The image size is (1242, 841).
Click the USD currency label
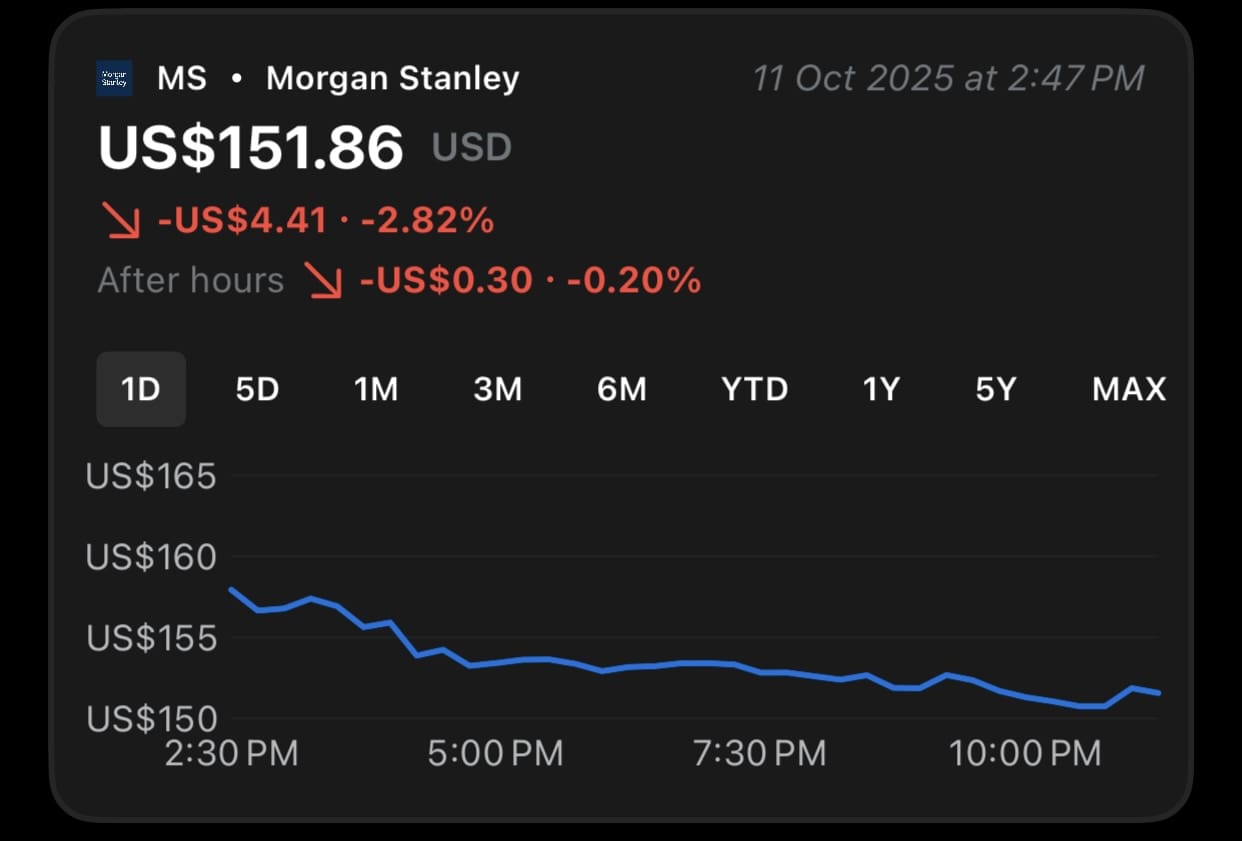point(472,148)
